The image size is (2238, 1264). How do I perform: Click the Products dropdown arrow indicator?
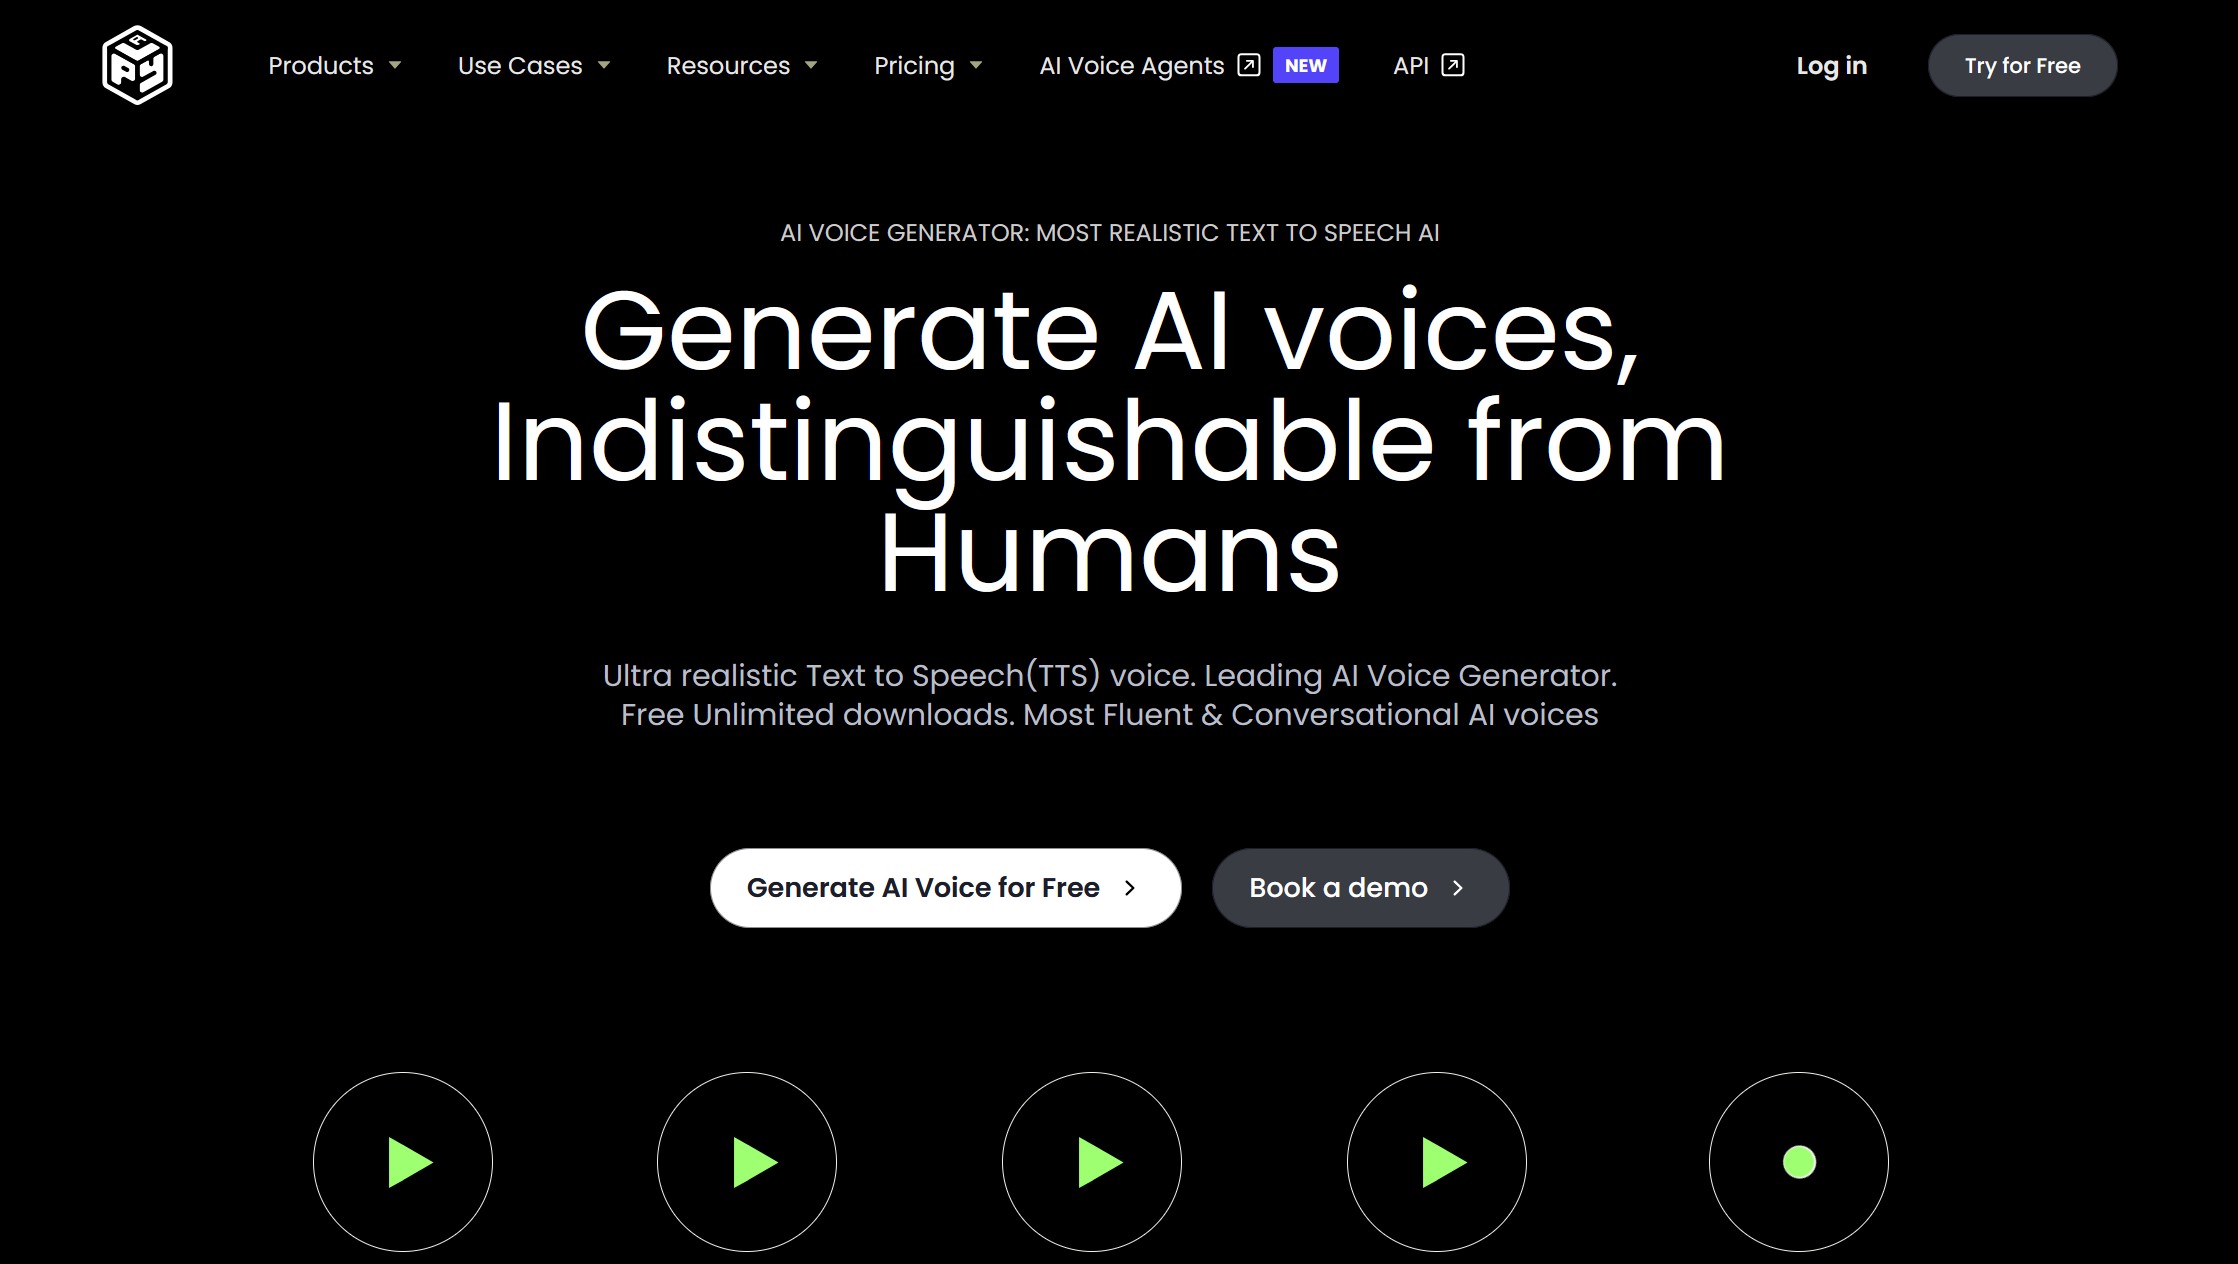(395, 66)
